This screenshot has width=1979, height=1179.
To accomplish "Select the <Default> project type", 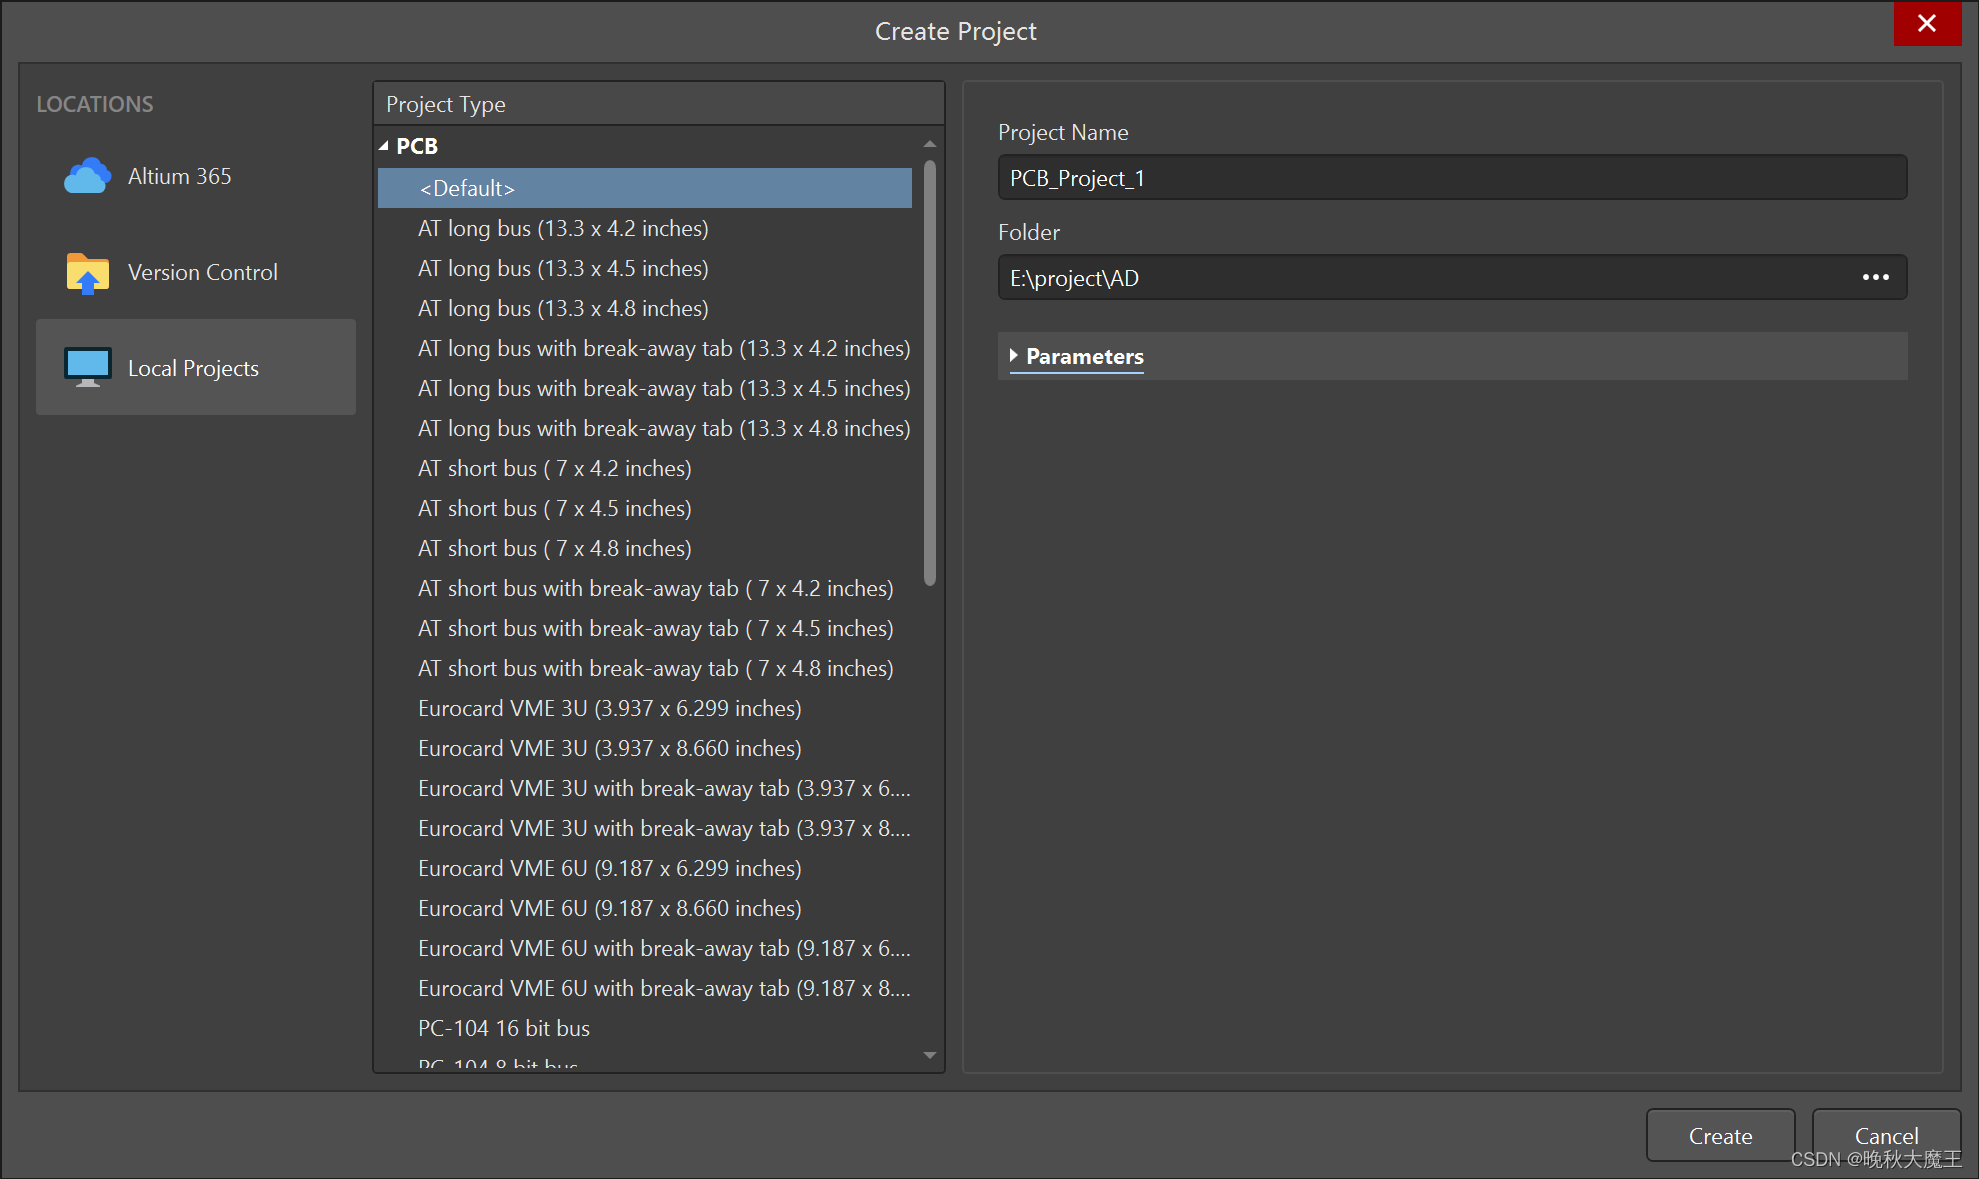I will point(466,188).
